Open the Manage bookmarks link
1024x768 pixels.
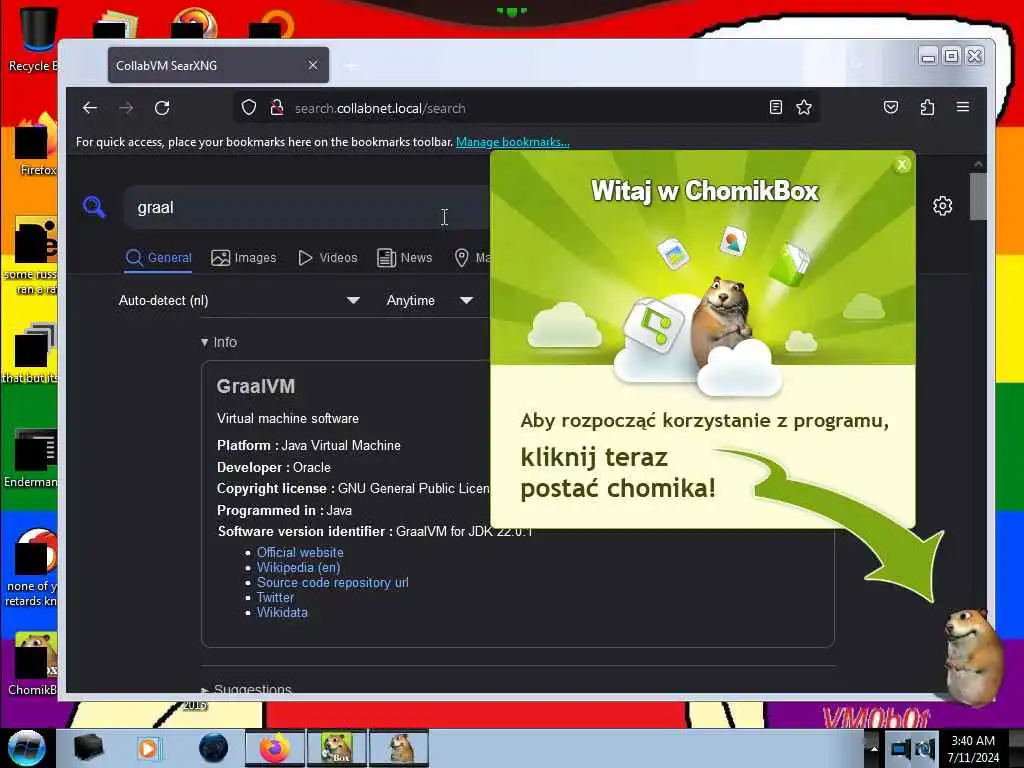click(x=513, y=142)
